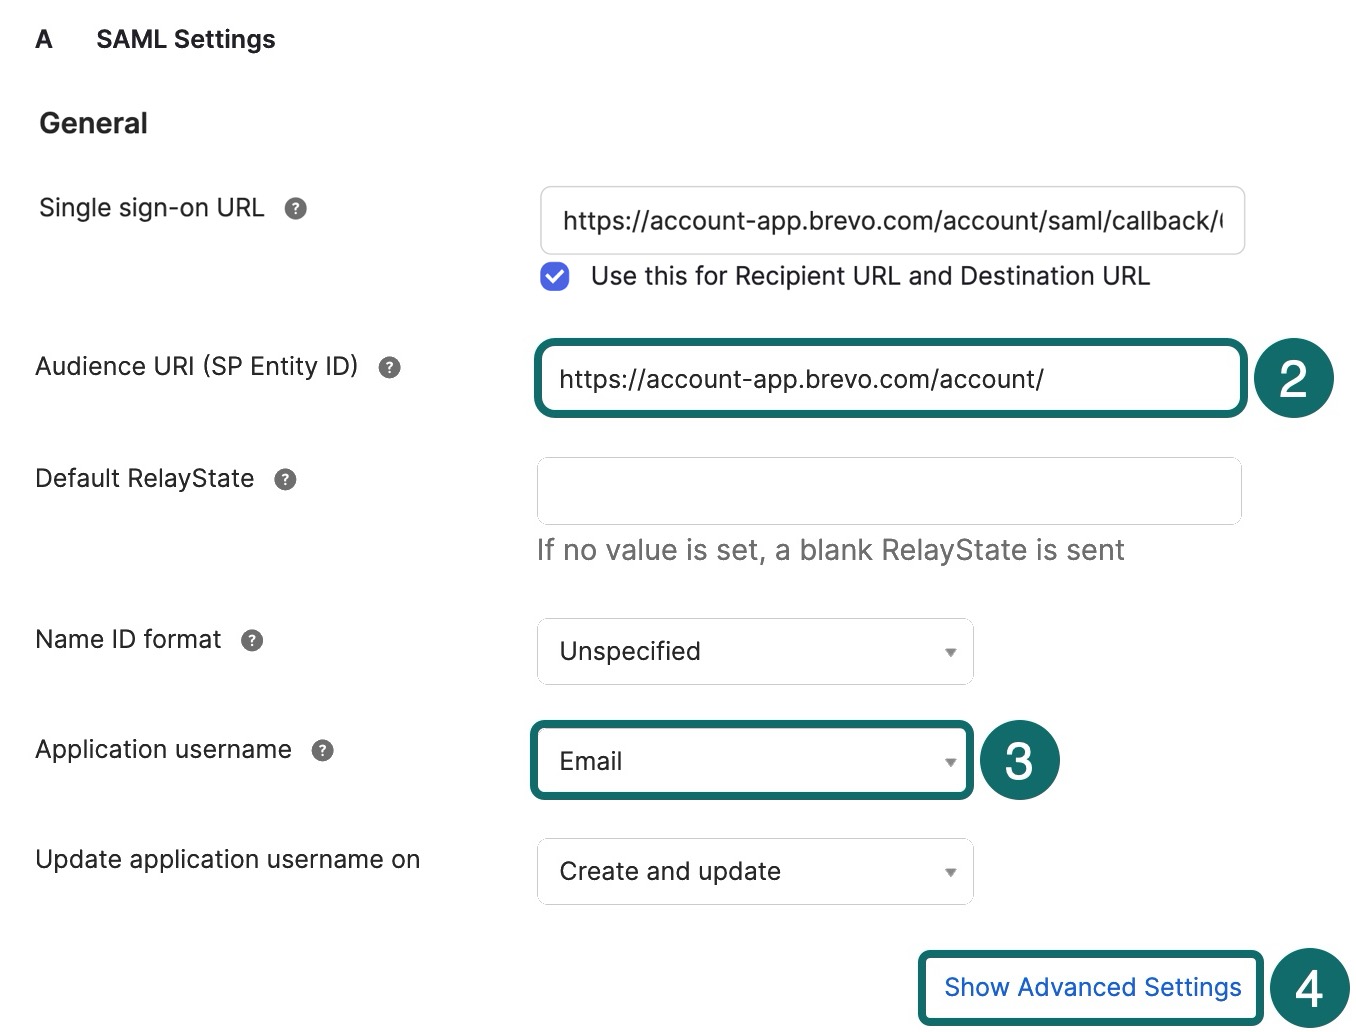Viewport: 1356px width, 1032px height.
Task: Select the General section heading
Action: tap(93, 122)
